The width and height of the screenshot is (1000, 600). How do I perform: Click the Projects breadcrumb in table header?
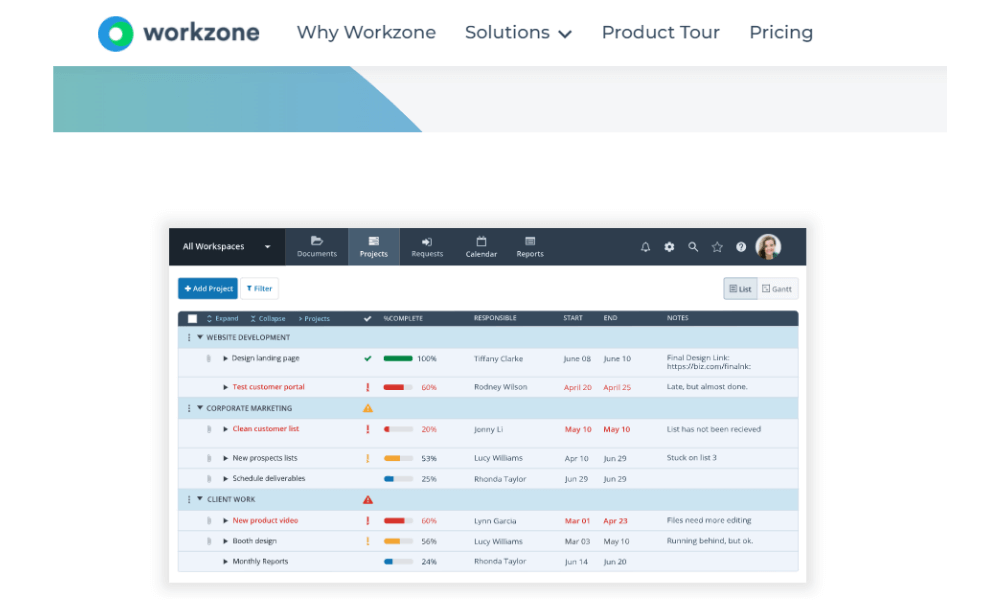point(314,318)
